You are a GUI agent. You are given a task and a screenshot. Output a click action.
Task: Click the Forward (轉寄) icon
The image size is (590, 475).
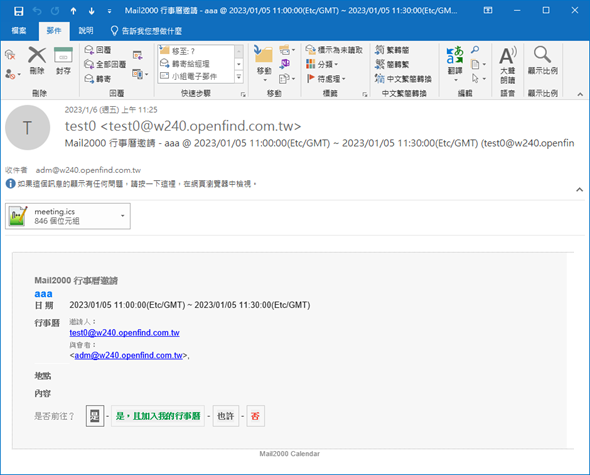point(98,79)
